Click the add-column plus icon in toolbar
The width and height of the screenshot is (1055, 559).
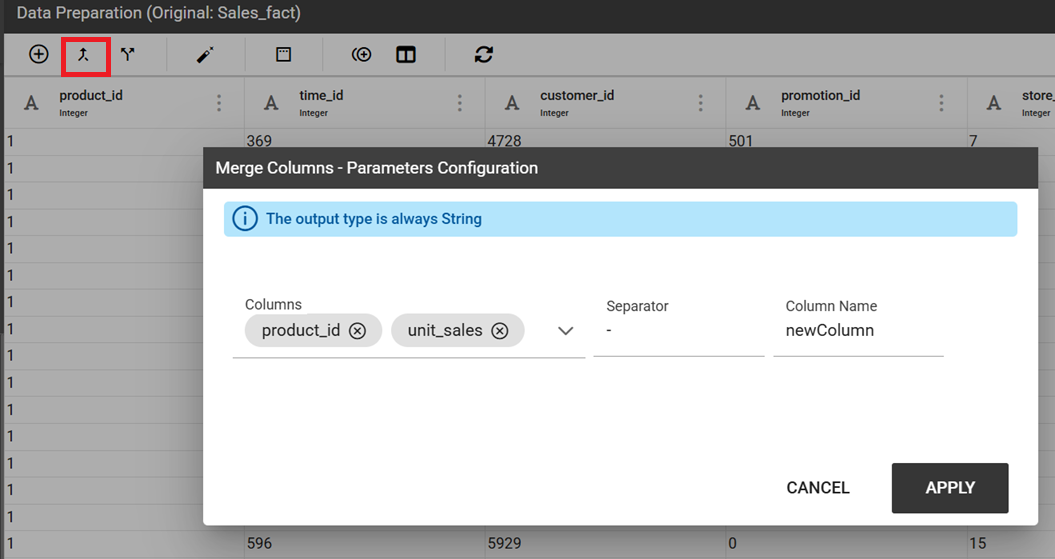pos(361,54)
